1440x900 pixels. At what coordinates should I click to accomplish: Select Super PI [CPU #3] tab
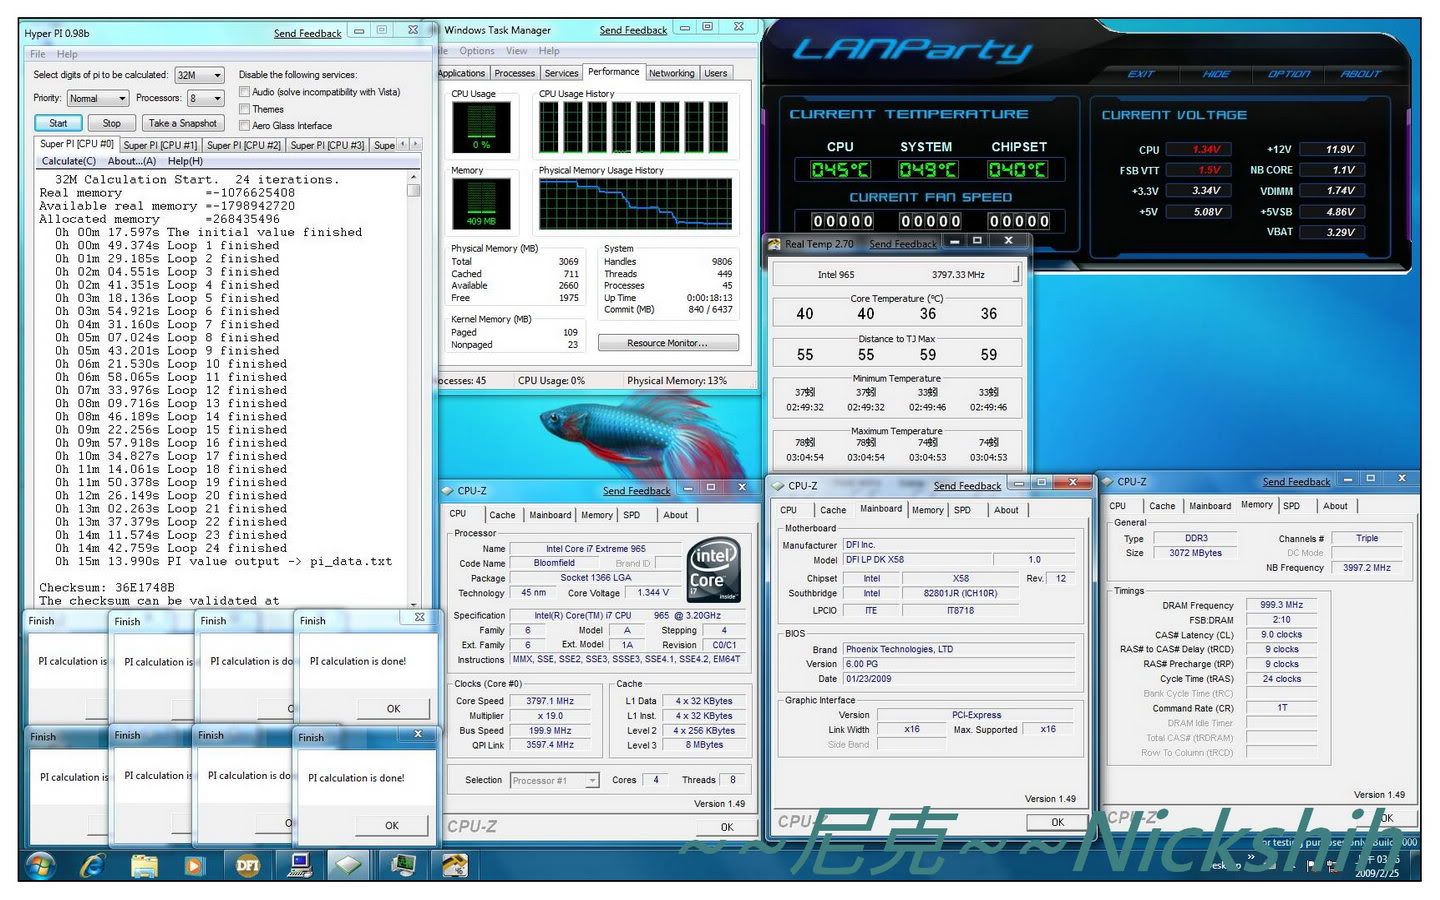(327, 145)
